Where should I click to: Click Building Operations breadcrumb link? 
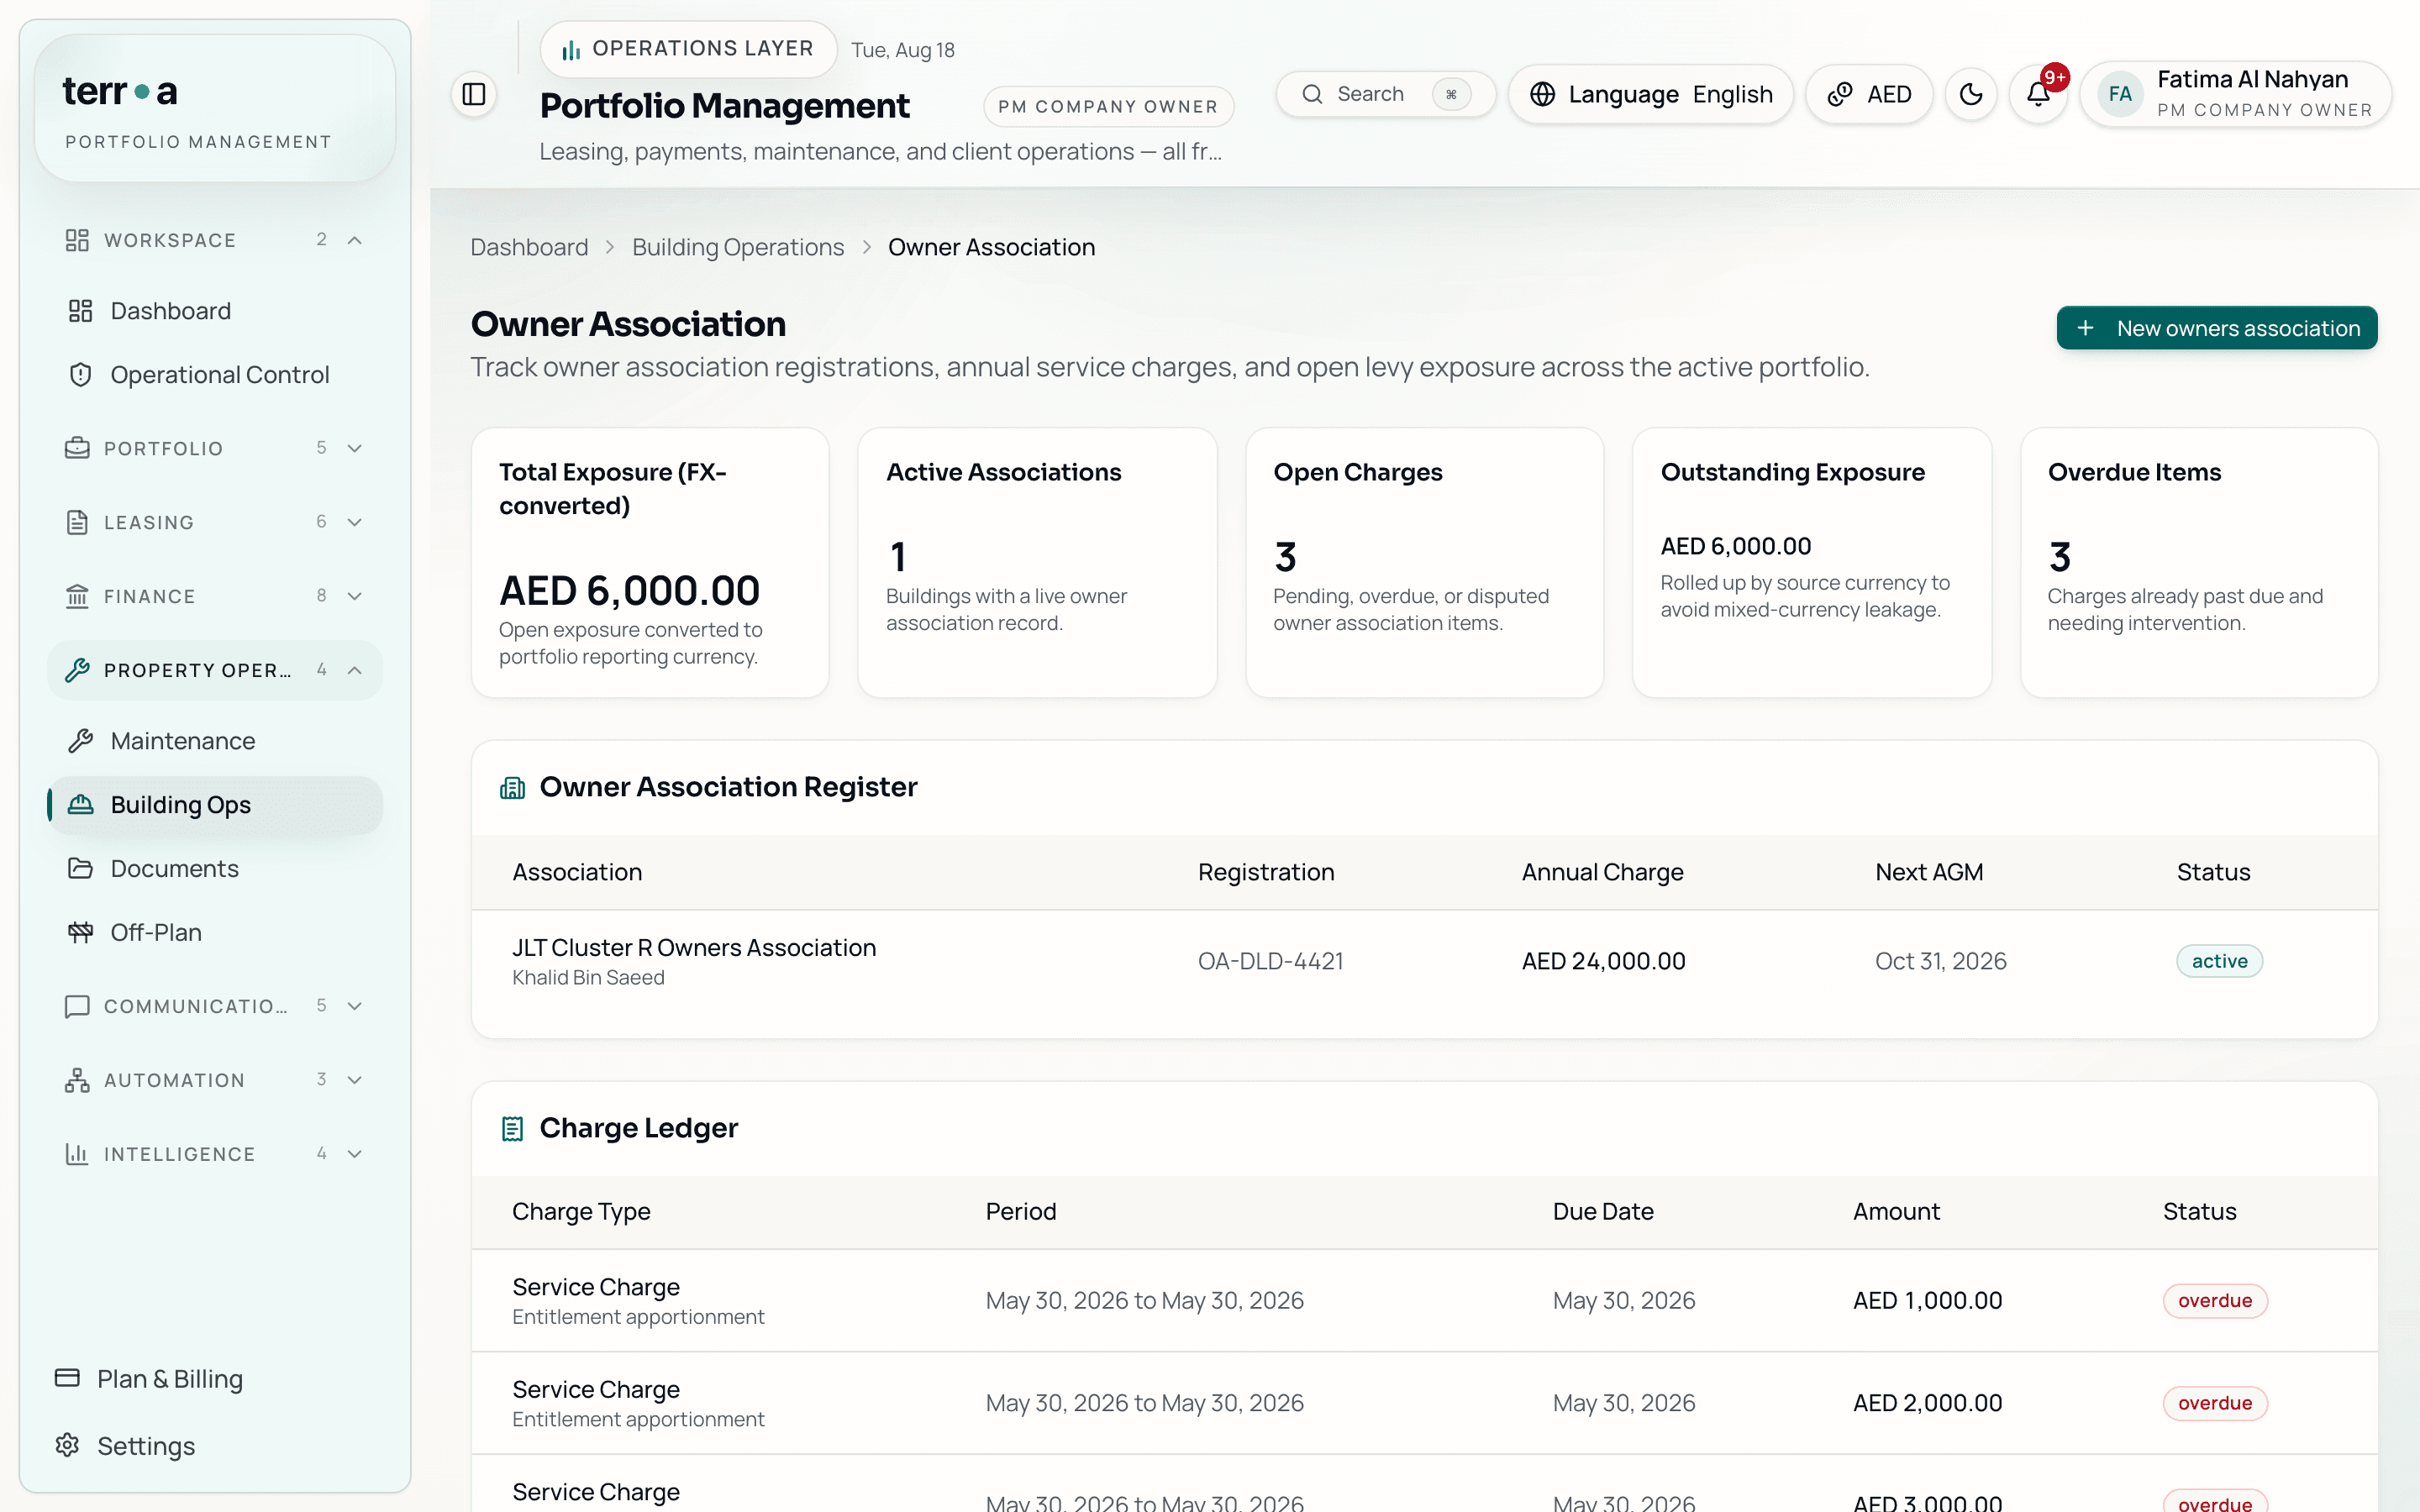pos(738,247)
